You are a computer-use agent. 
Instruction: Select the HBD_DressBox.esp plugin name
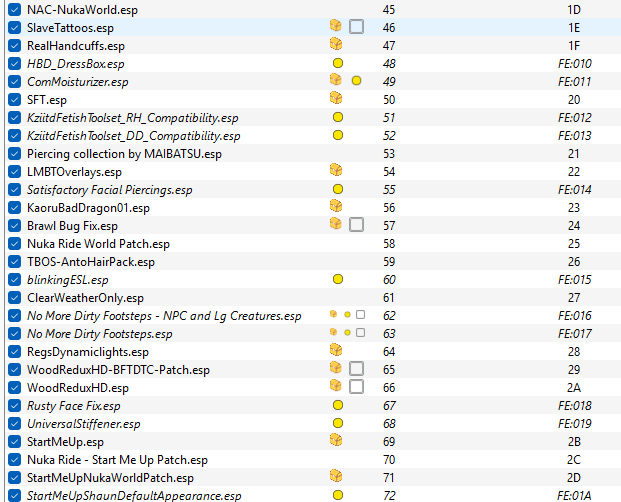76,64
